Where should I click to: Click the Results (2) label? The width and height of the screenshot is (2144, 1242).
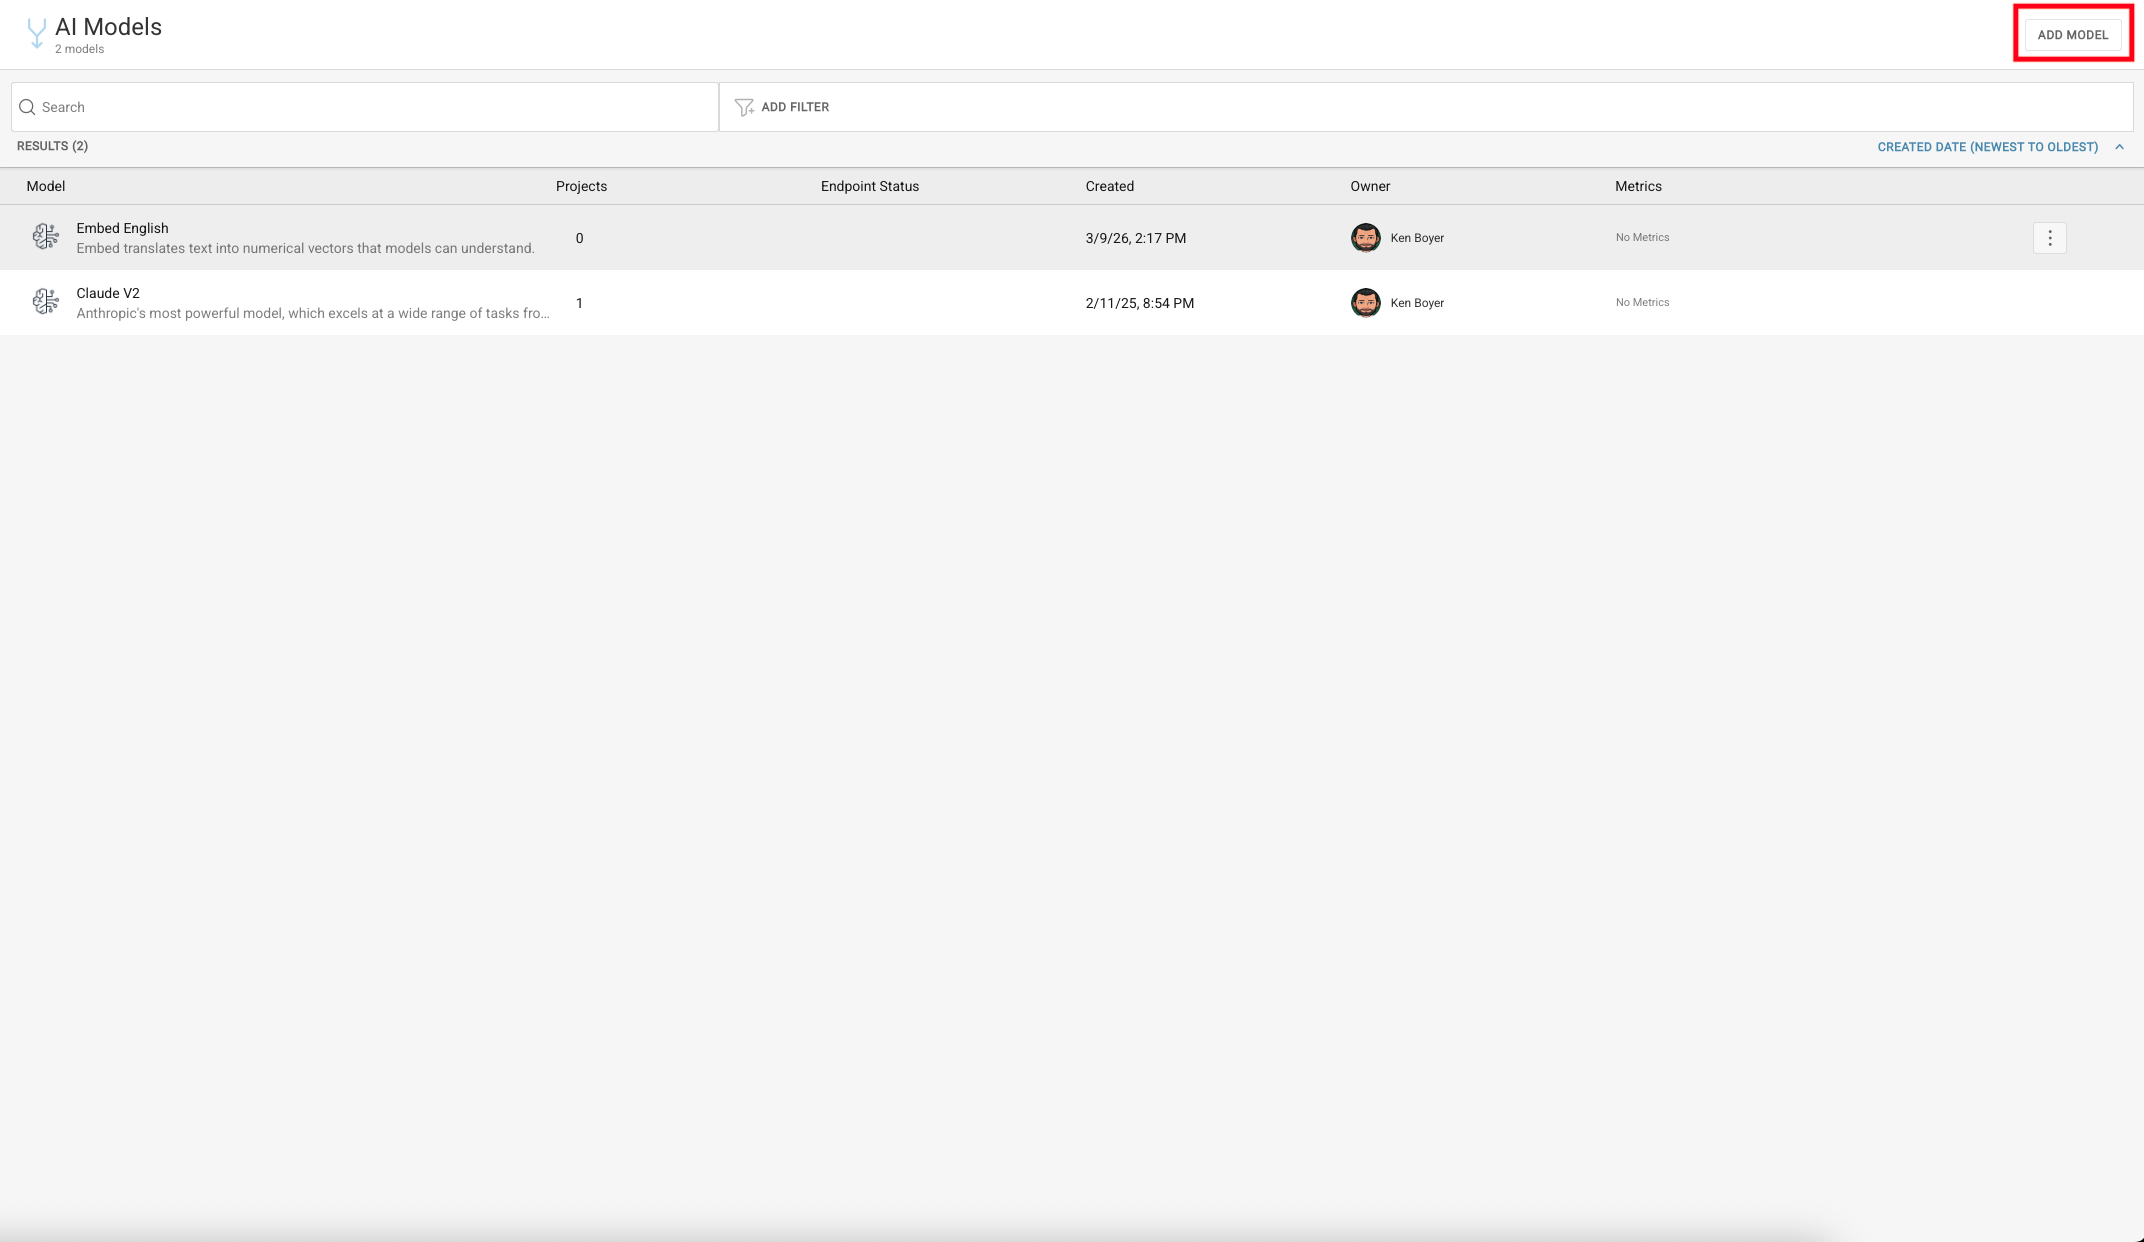pyautogui.click(x=52, y=146)
